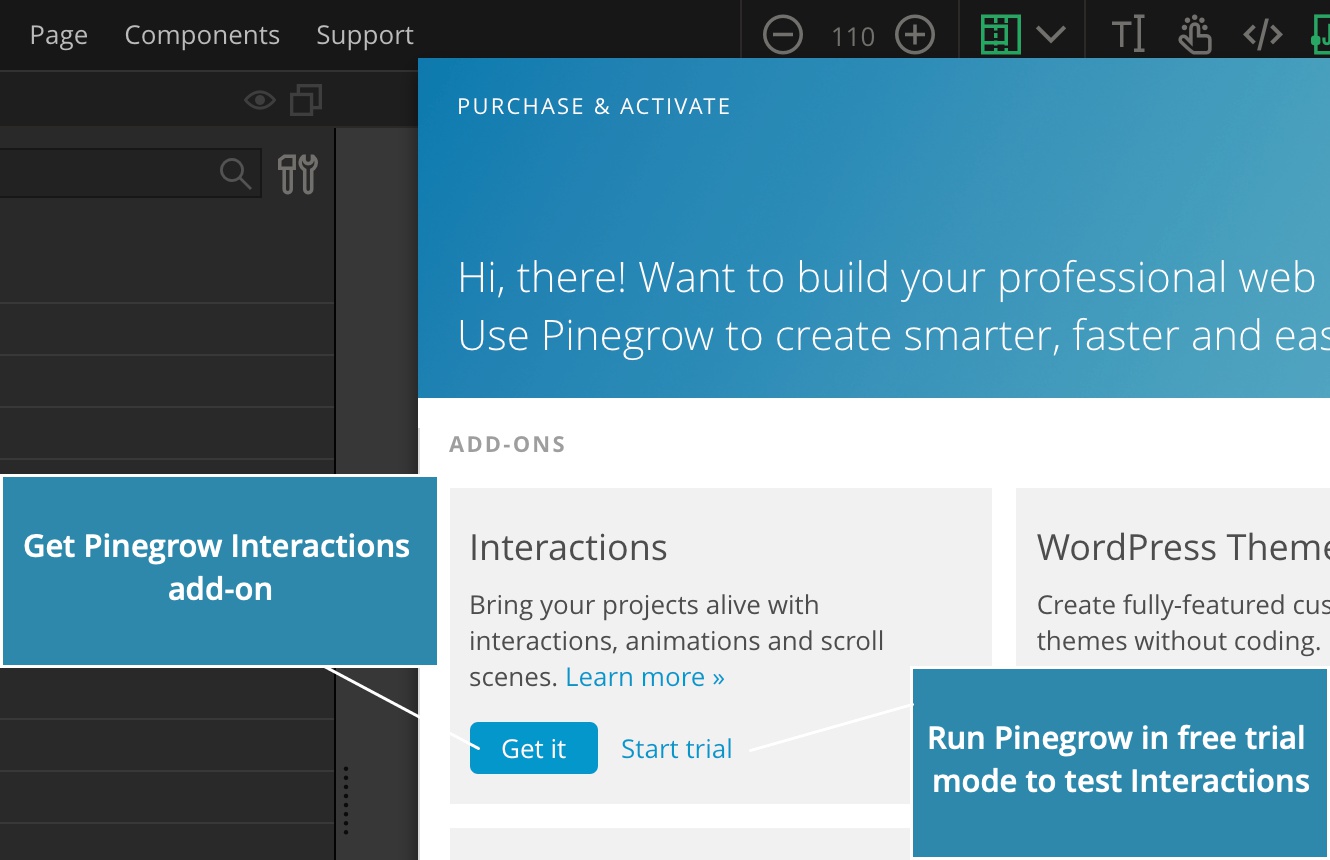Click the search magnifier icon

(235, 173)
